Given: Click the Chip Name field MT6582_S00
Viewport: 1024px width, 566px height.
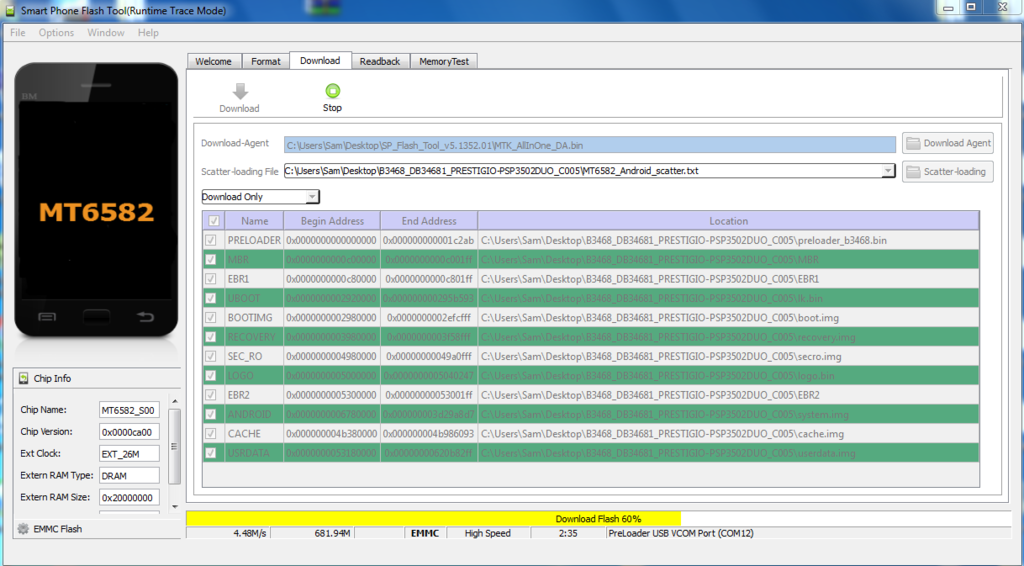Looking at the screenshot, I should (128, 410).
